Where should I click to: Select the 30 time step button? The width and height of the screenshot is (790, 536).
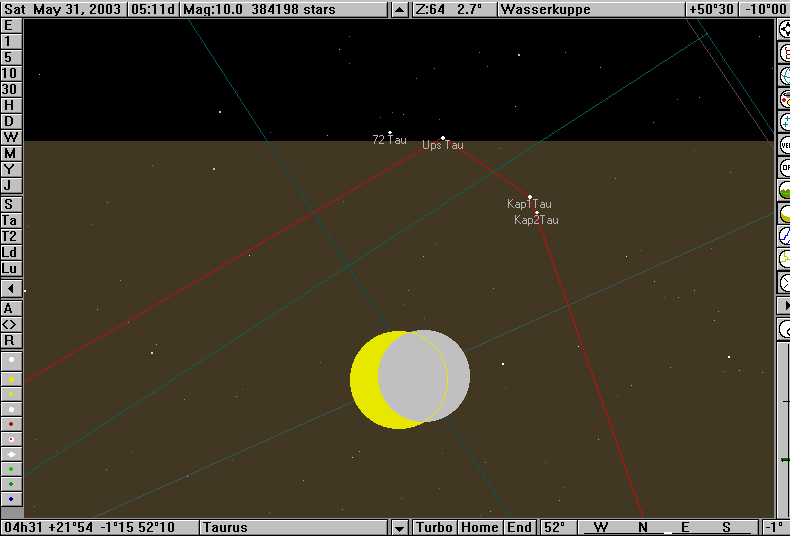click(x=10, y=89)
